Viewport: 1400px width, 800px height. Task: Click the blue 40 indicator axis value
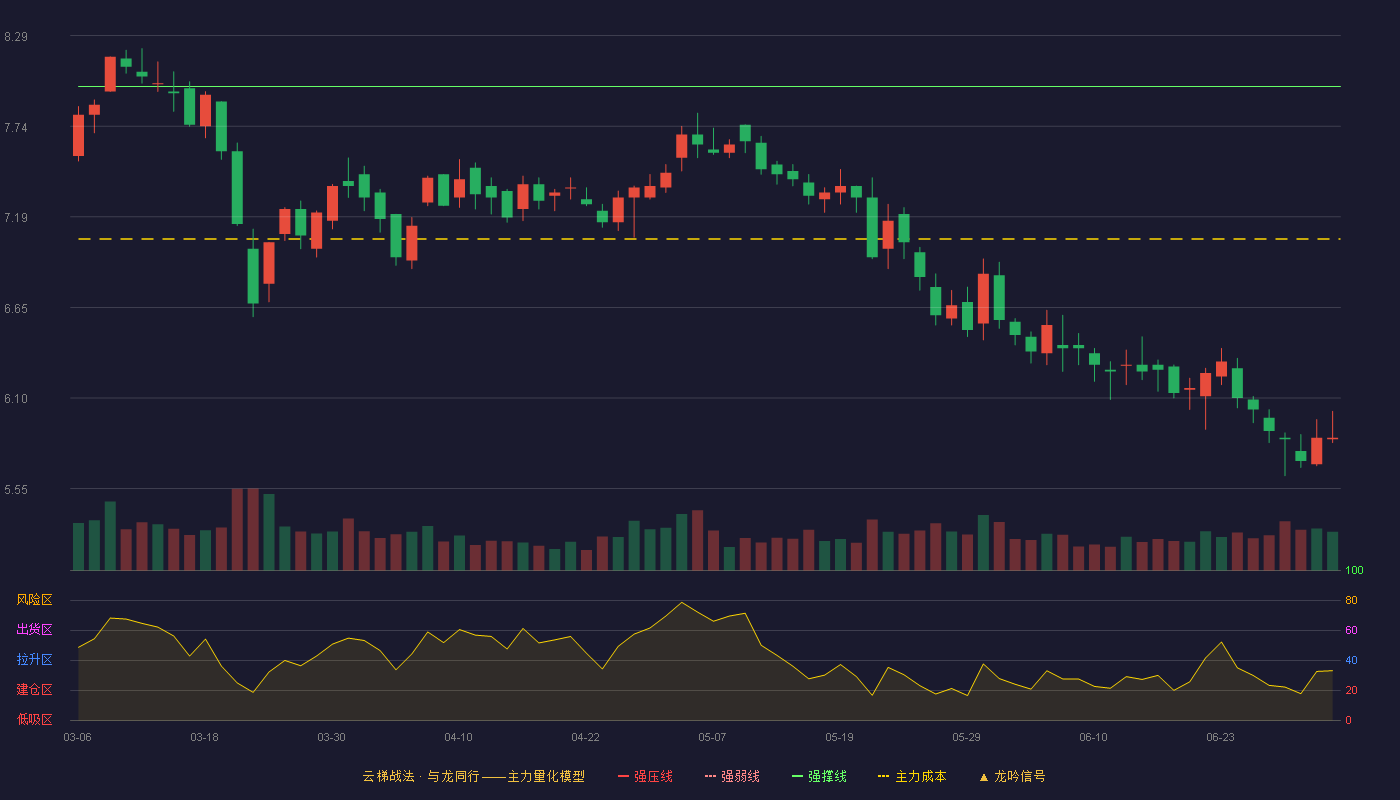pos(1351,660)
